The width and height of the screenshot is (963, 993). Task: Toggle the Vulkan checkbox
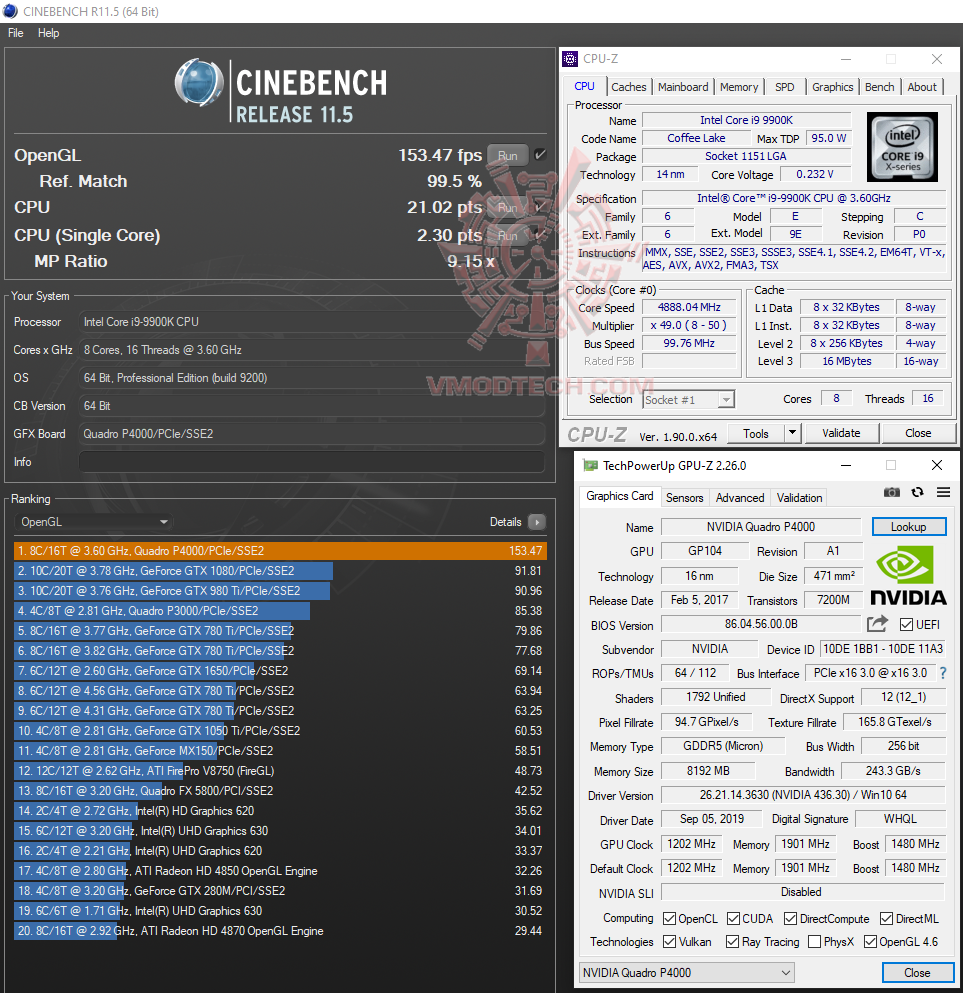[x=669, y=942]
